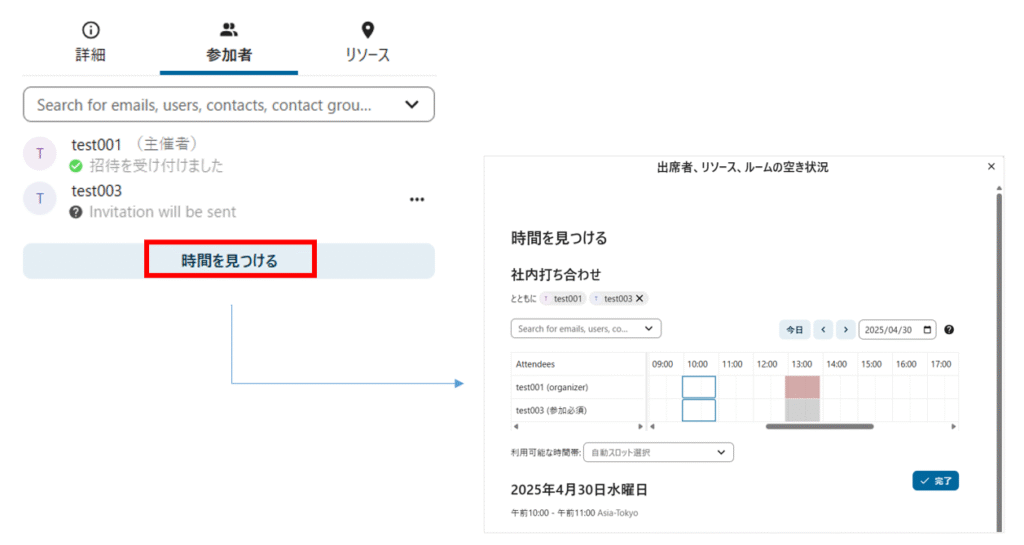This screenshot has height=545, width=1024.
Task: Open the three-dot menu for test003
Action: tap(417, 200)
